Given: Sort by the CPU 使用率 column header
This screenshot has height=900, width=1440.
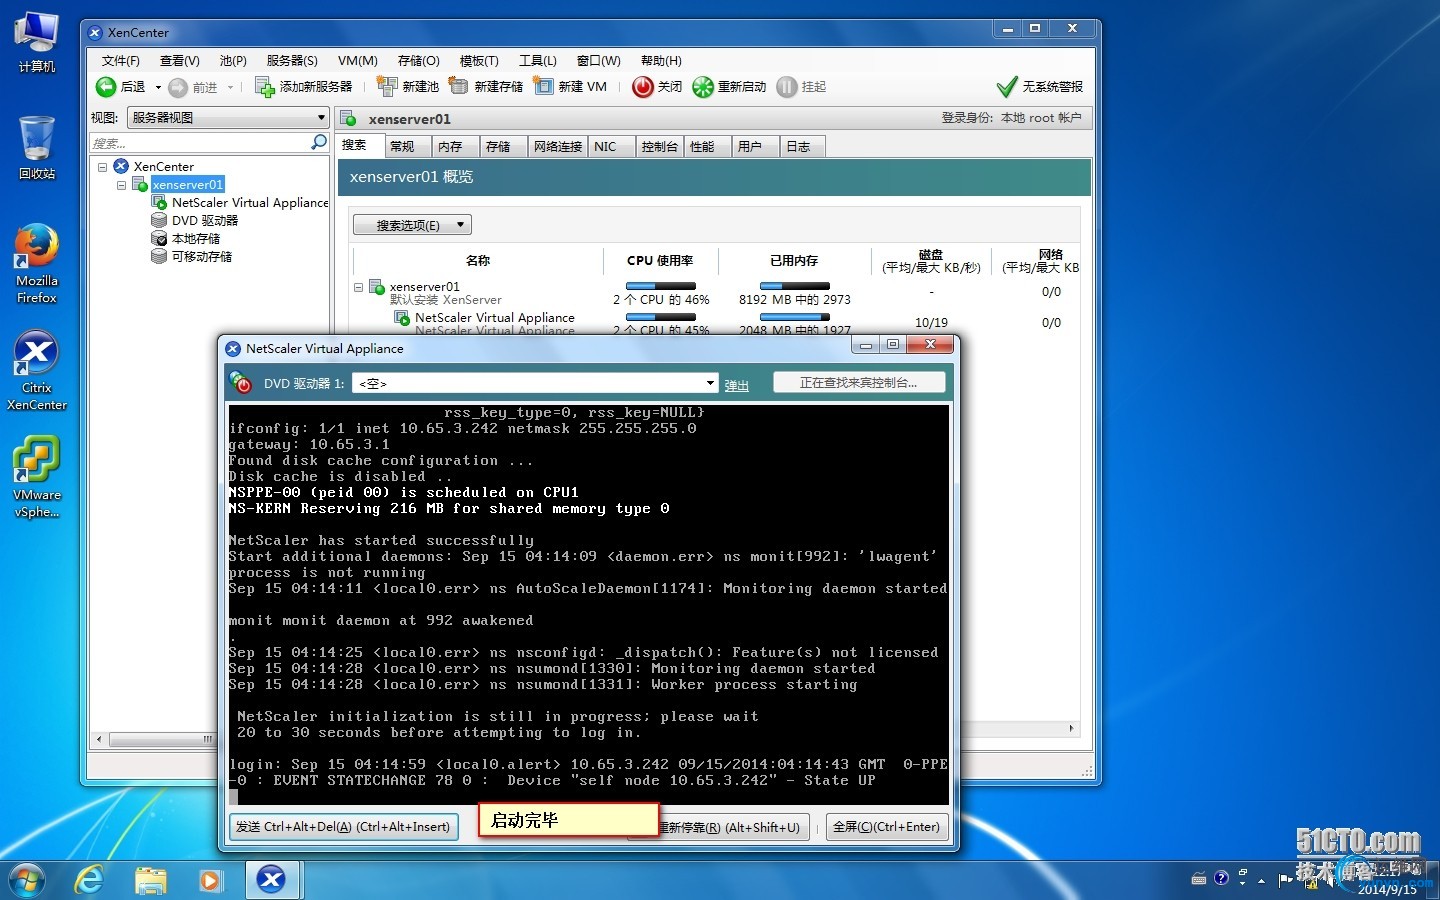Looking at the screenshot, I should coord(660,261).
